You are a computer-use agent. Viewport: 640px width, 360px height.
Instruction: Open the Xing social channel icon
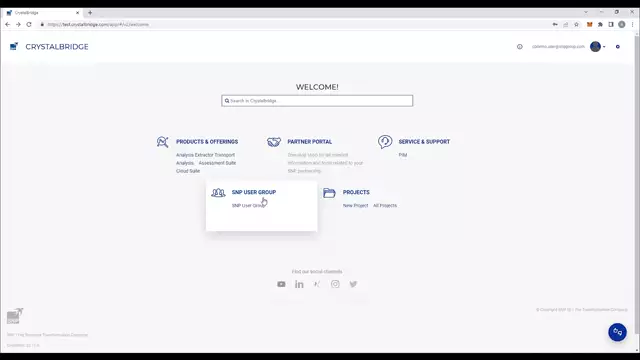[317, 284]
